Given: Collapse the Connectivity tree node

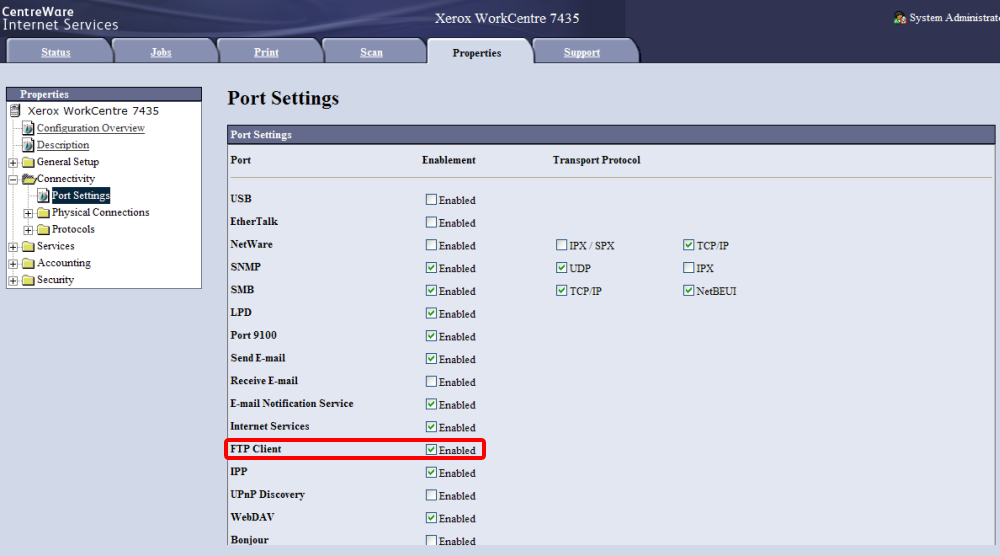Looking at the screenshot, I should point(13,179).
